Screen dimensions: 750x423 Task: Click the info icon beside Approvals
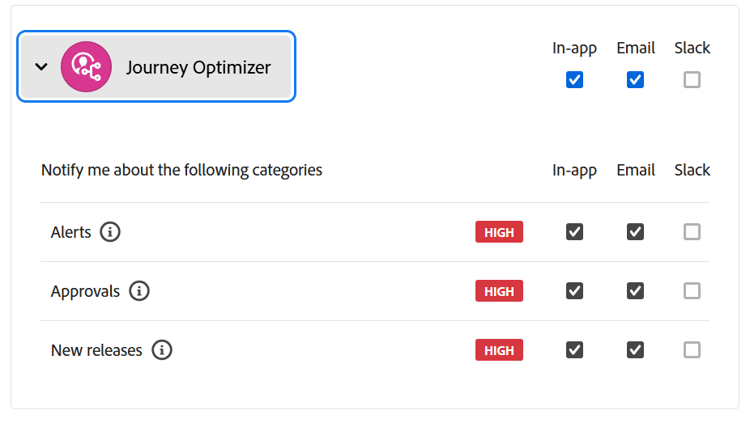tap(140, 291)
